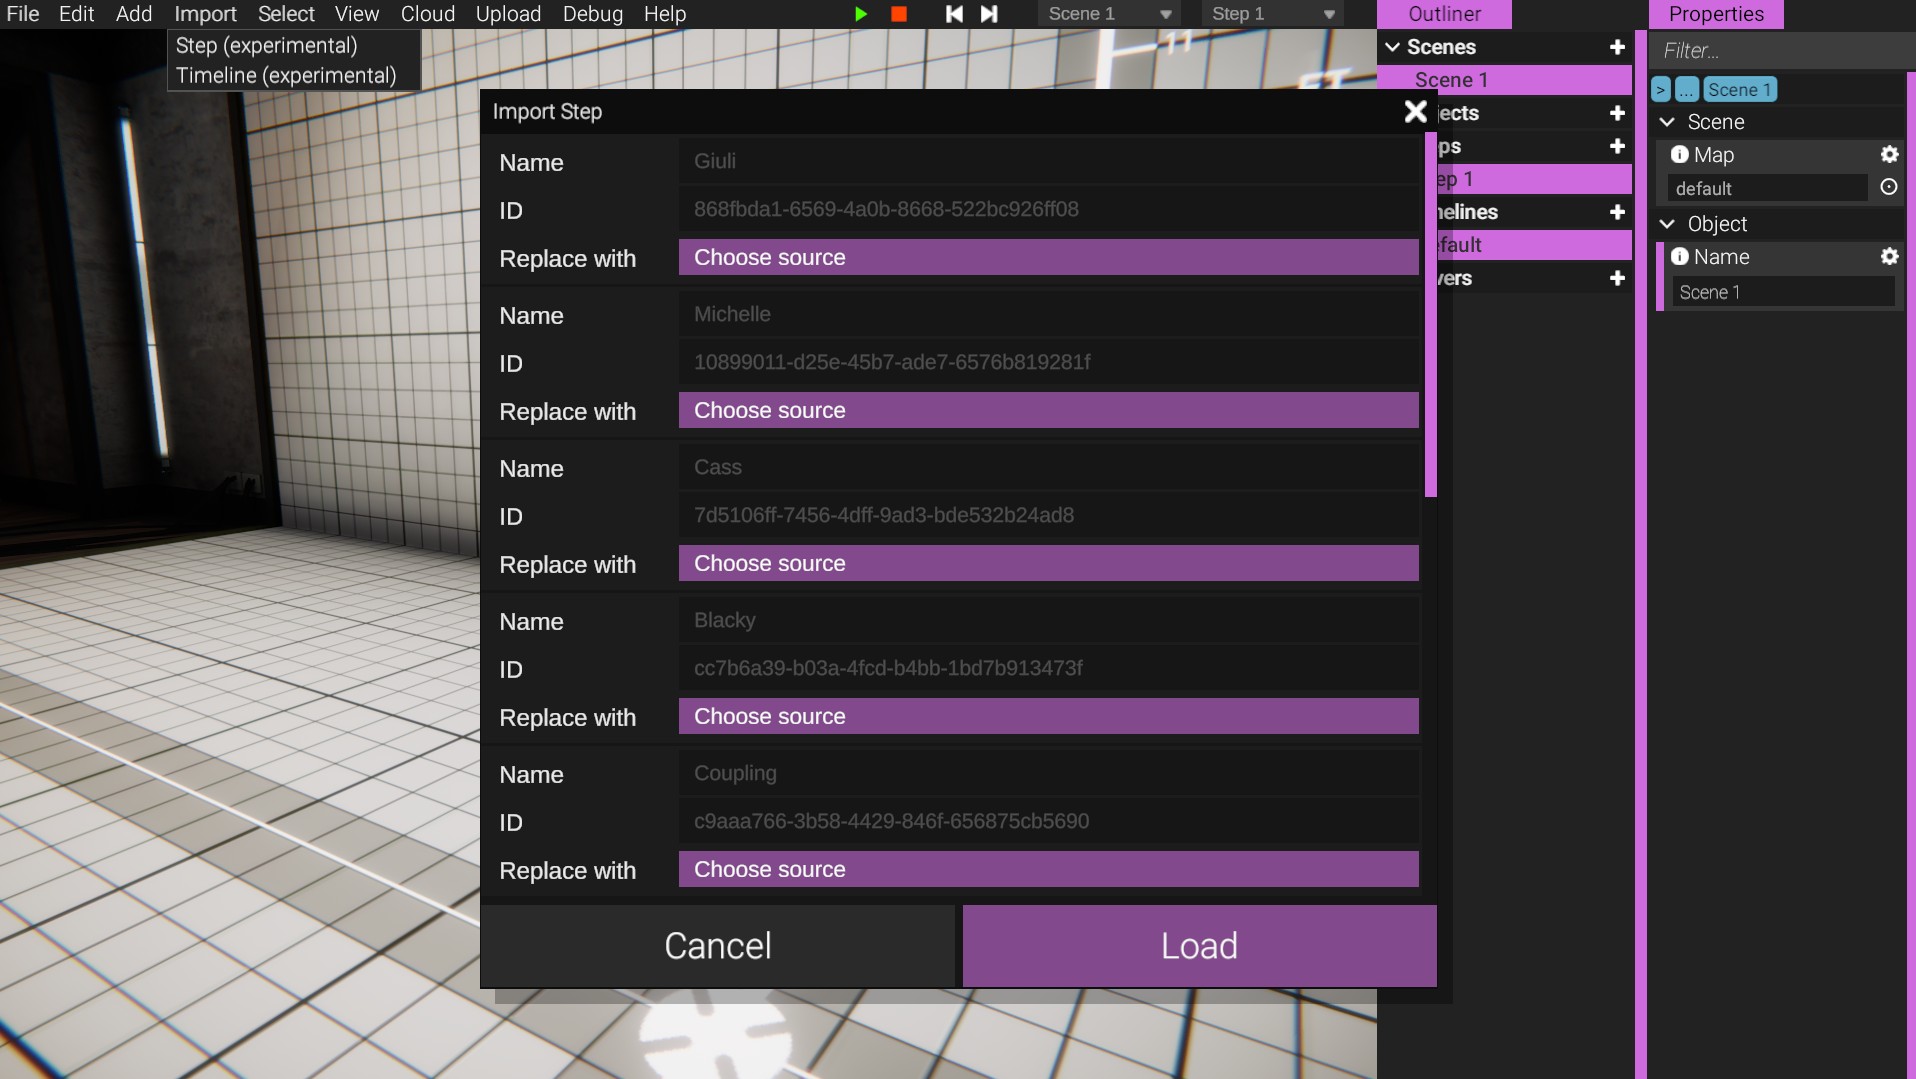Choose source for Giuli replacement
1916x1079 pixels.
tap(1048, 257)
